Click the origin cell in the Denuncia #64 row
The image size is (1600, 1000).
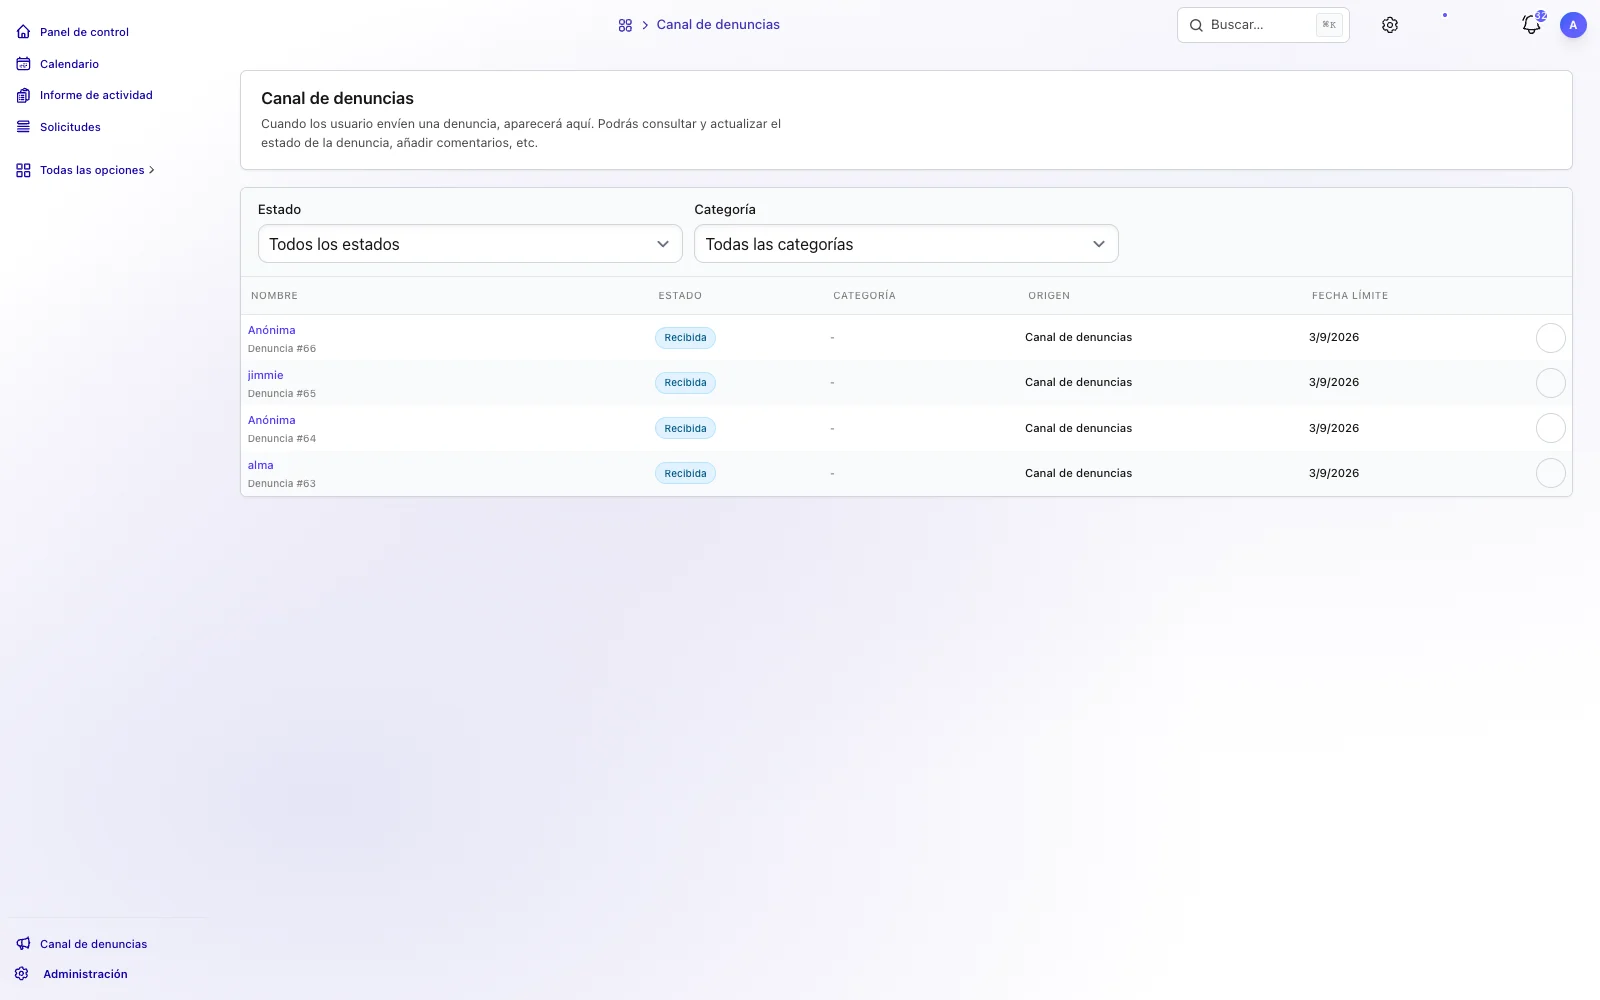click(1079, 428)
